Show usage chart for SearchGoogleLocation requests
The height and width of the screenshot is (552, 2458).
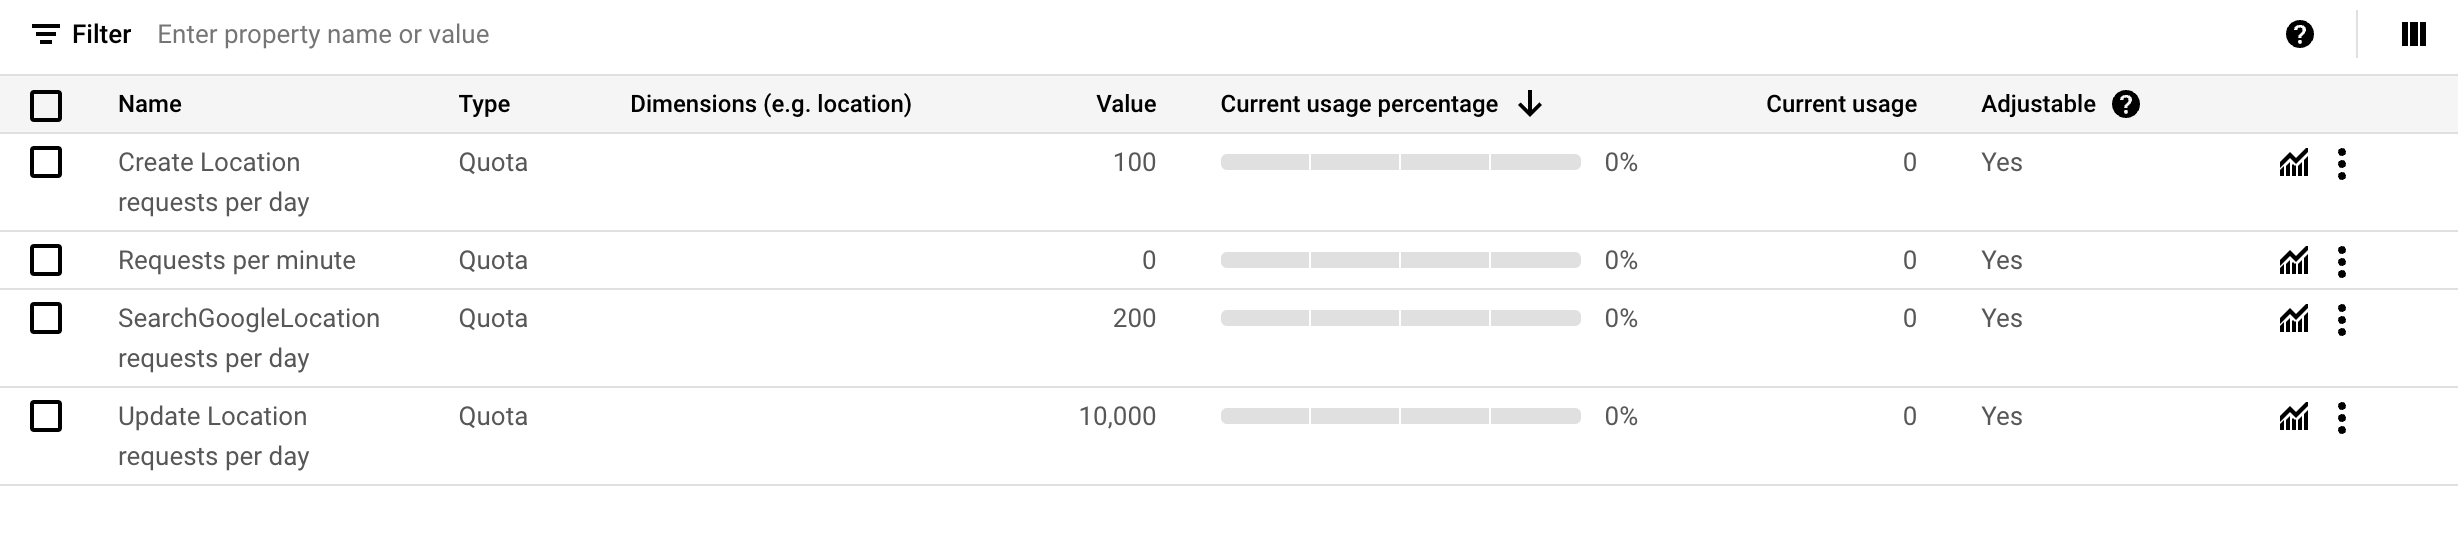click(2294, 319)
